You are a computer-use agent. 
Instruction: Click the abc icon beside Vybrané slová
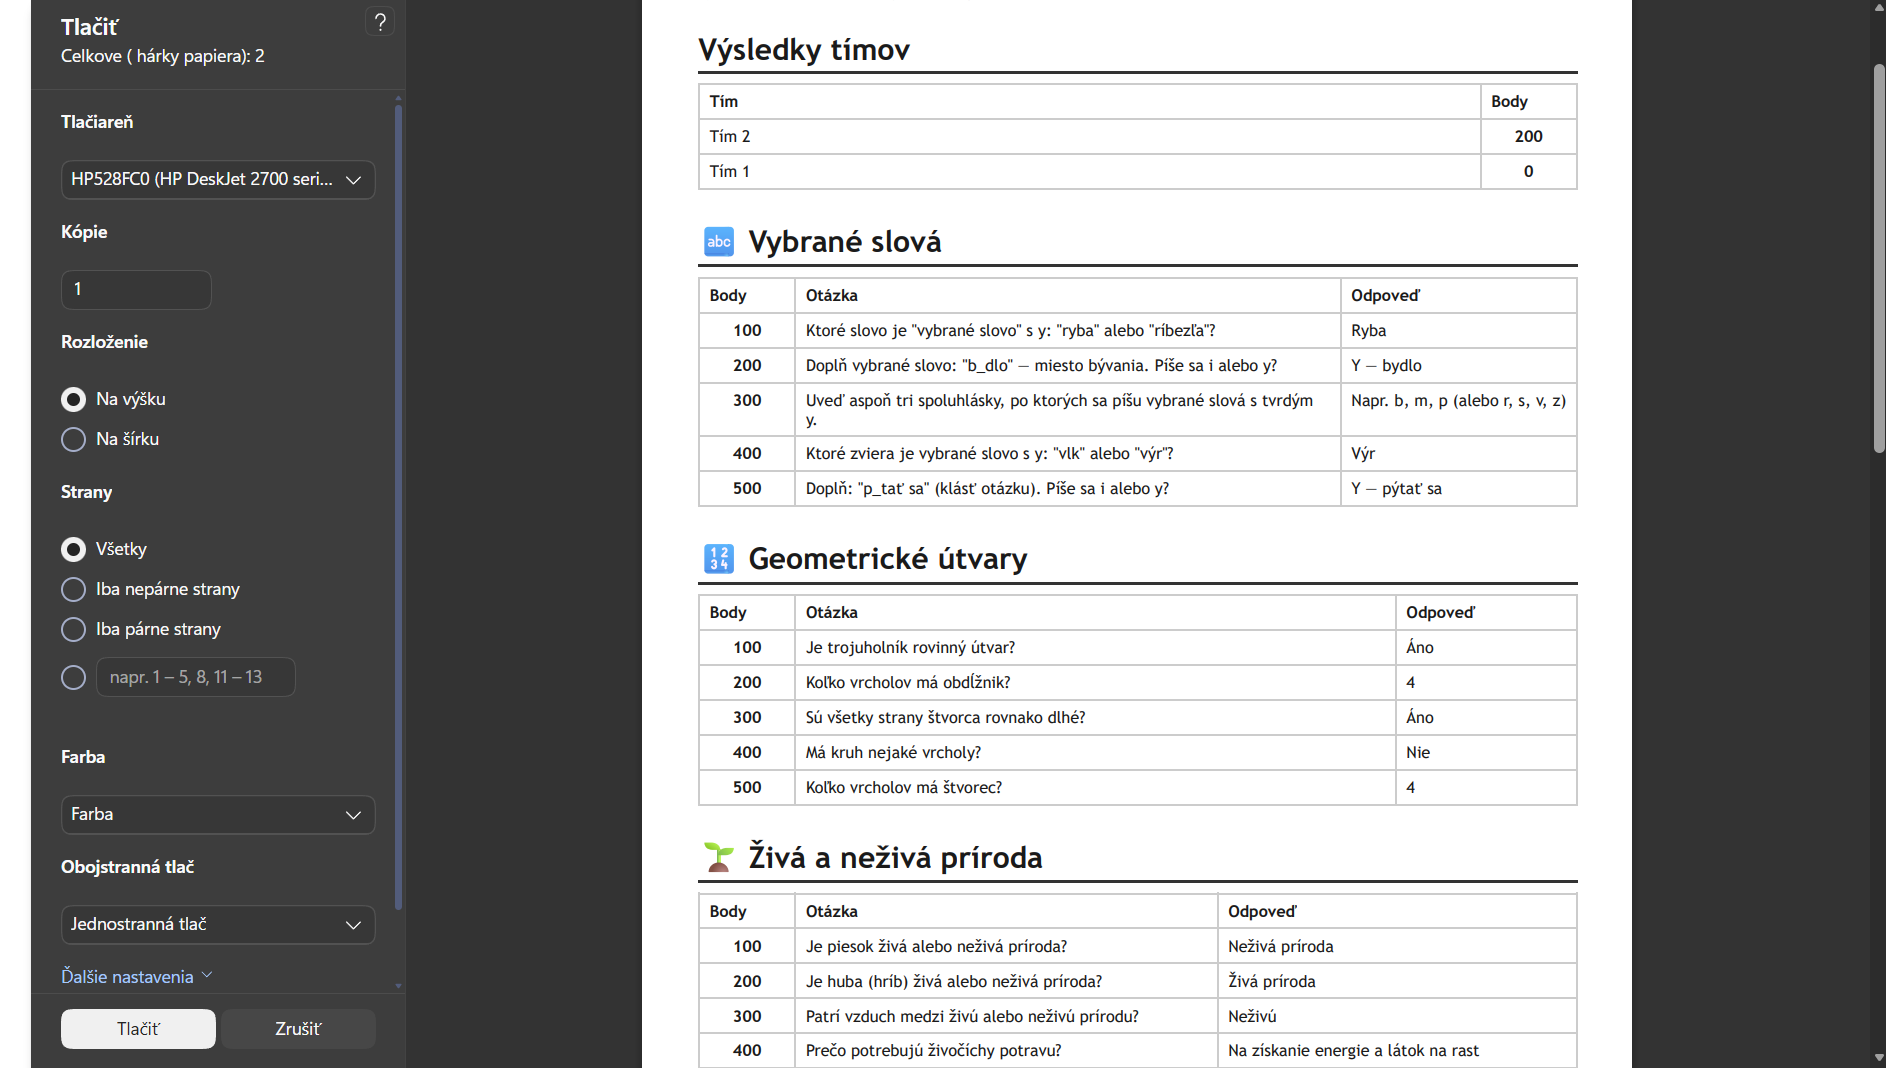pyautogui.click(x=719, y=242)
